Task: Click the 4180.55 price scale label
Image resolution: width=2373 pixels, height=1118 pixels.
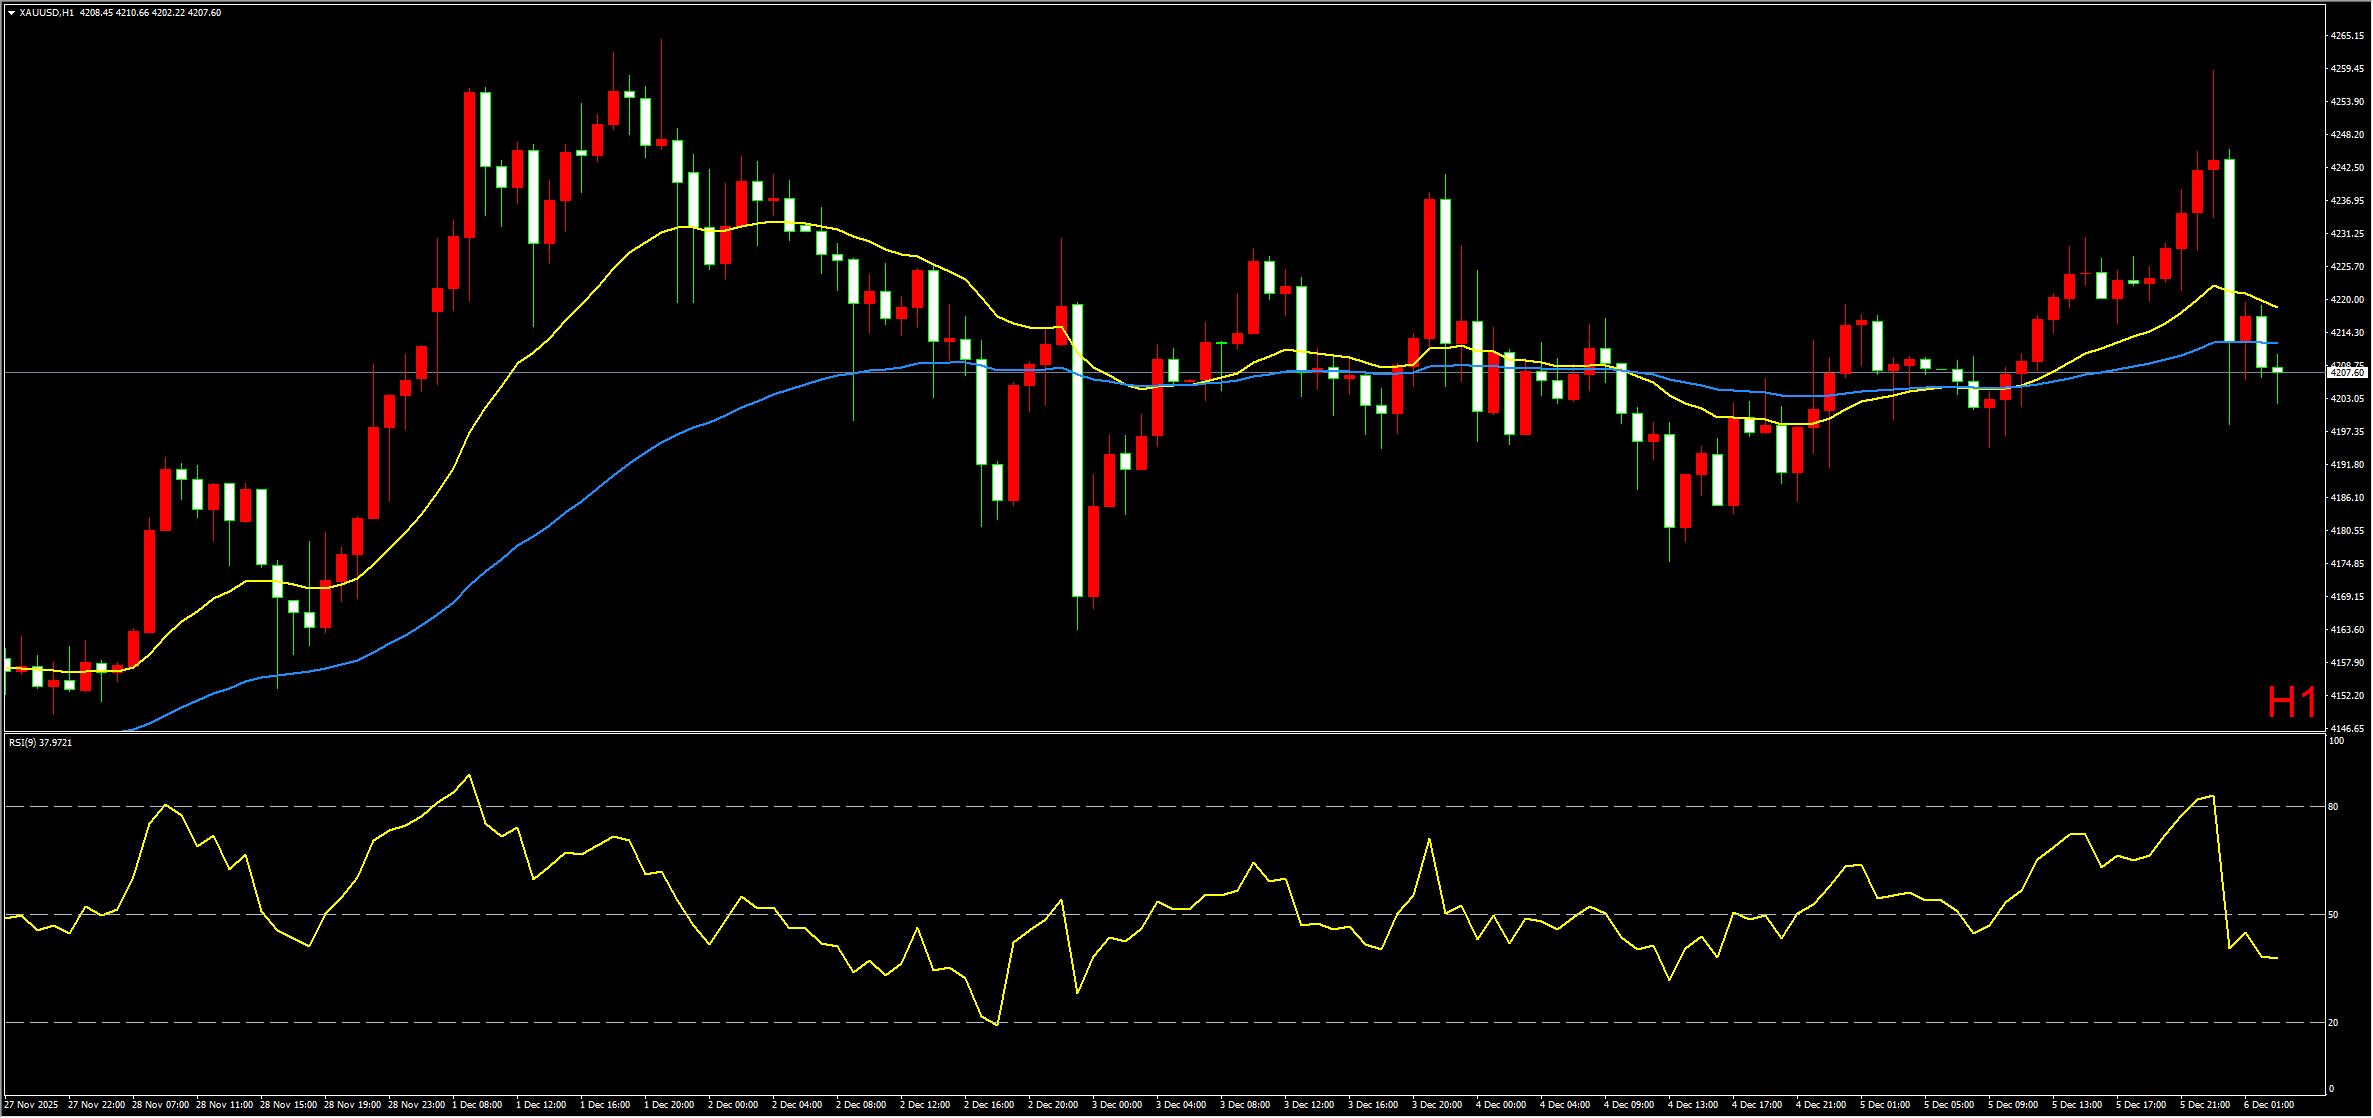Action: point(2346,530)
